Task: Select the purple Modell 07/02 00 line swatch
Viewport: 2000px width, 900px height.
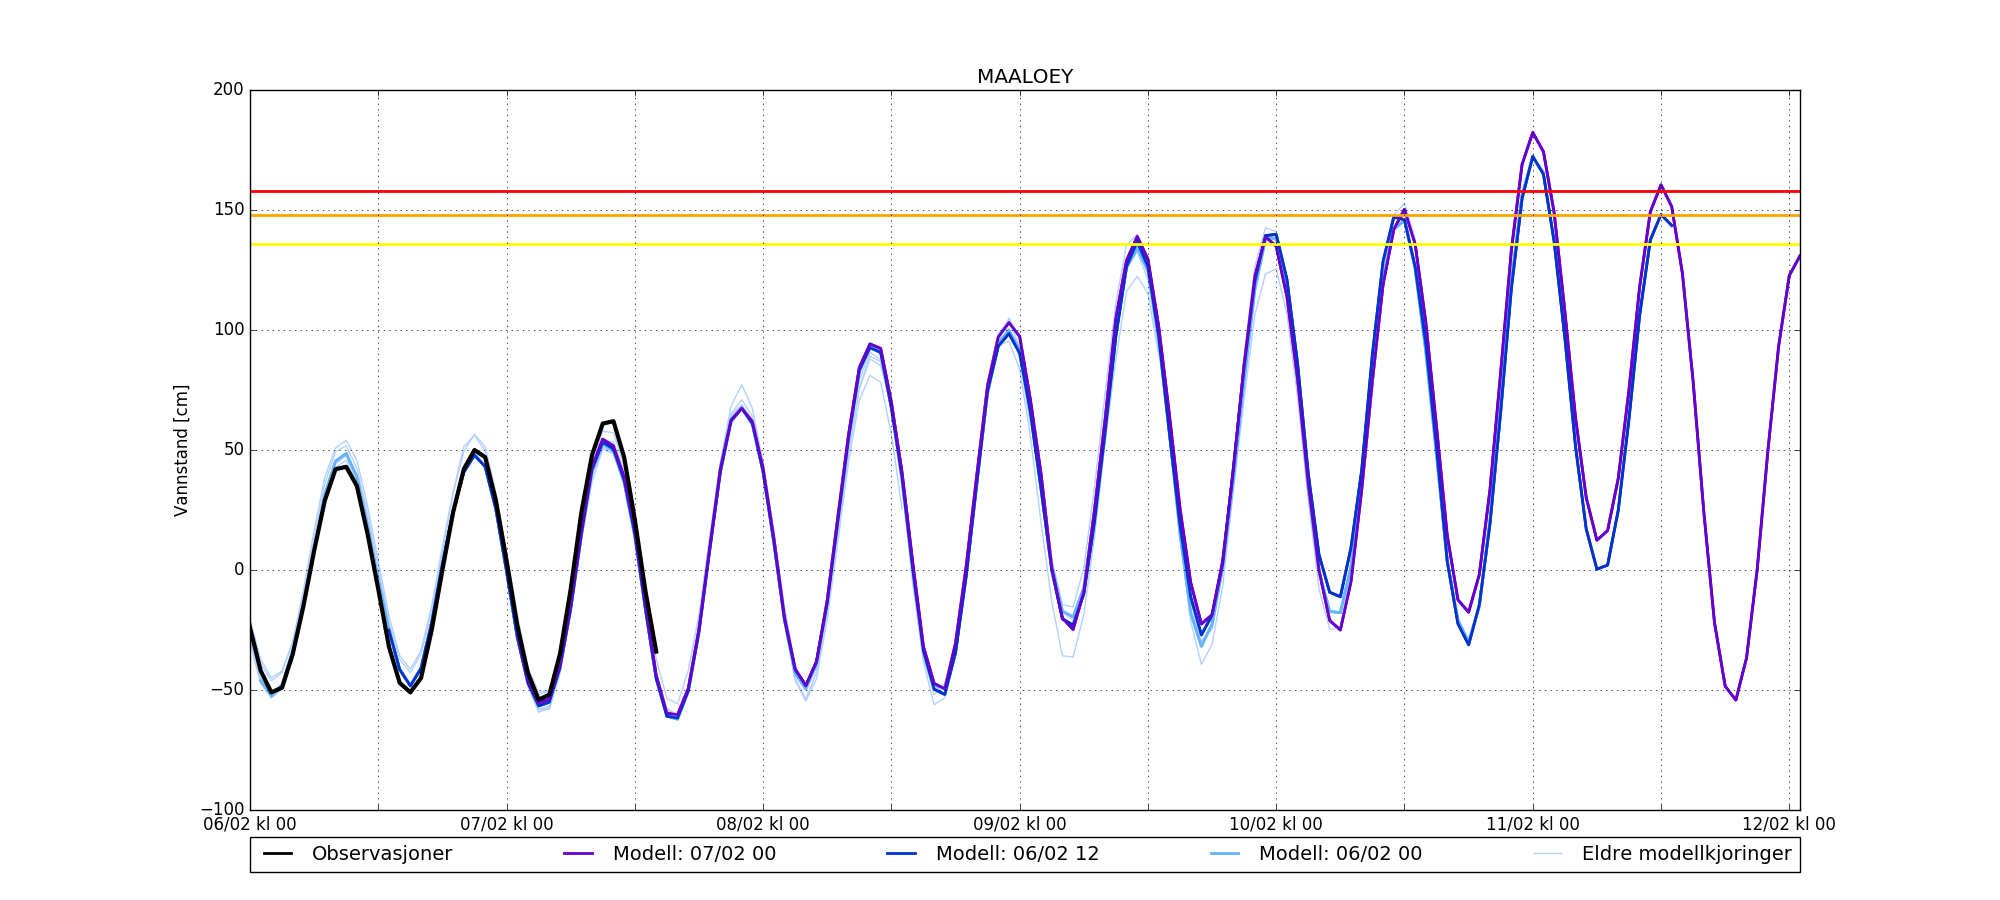Action: coord(579,854)
